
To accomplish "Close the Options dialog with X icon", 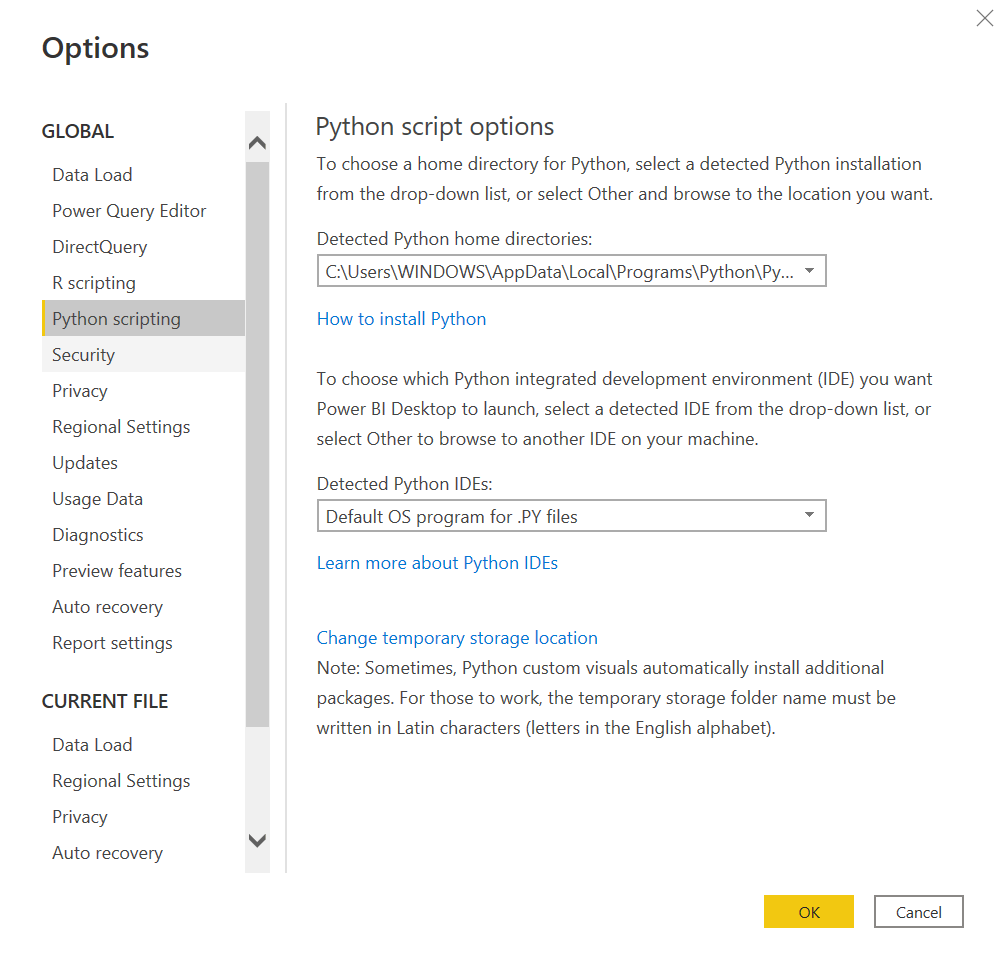I will (x=984, y=18).
